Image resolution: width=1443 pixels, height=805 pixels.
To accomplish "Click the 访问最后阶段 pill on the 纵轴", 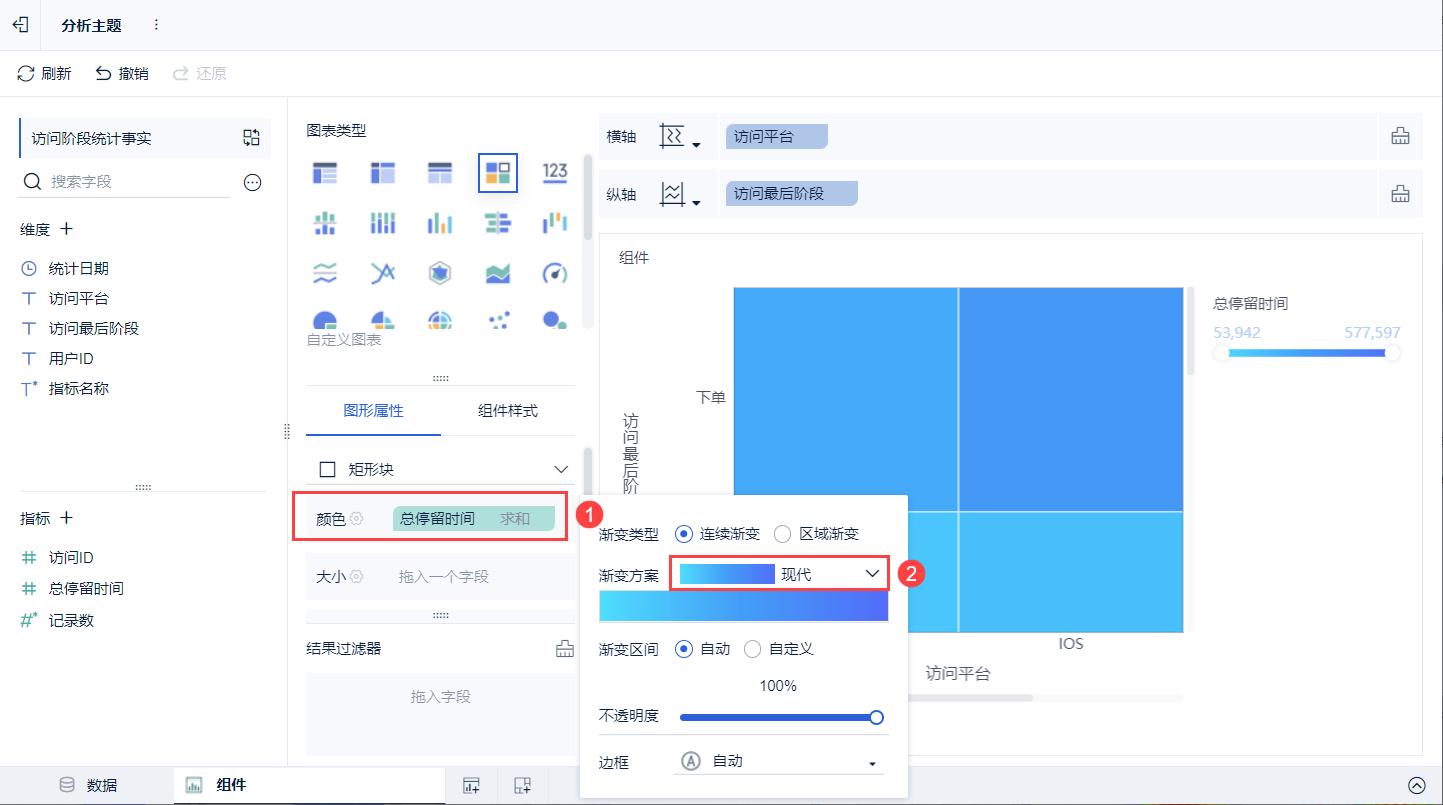I will (x=792, y=194).
